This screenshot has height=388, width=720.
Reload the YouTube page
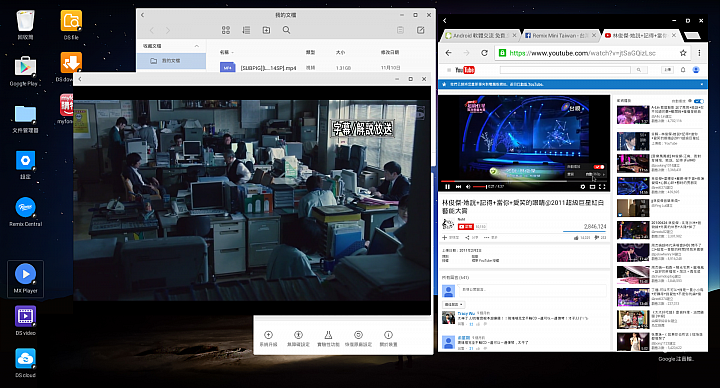tap(484, 53)
